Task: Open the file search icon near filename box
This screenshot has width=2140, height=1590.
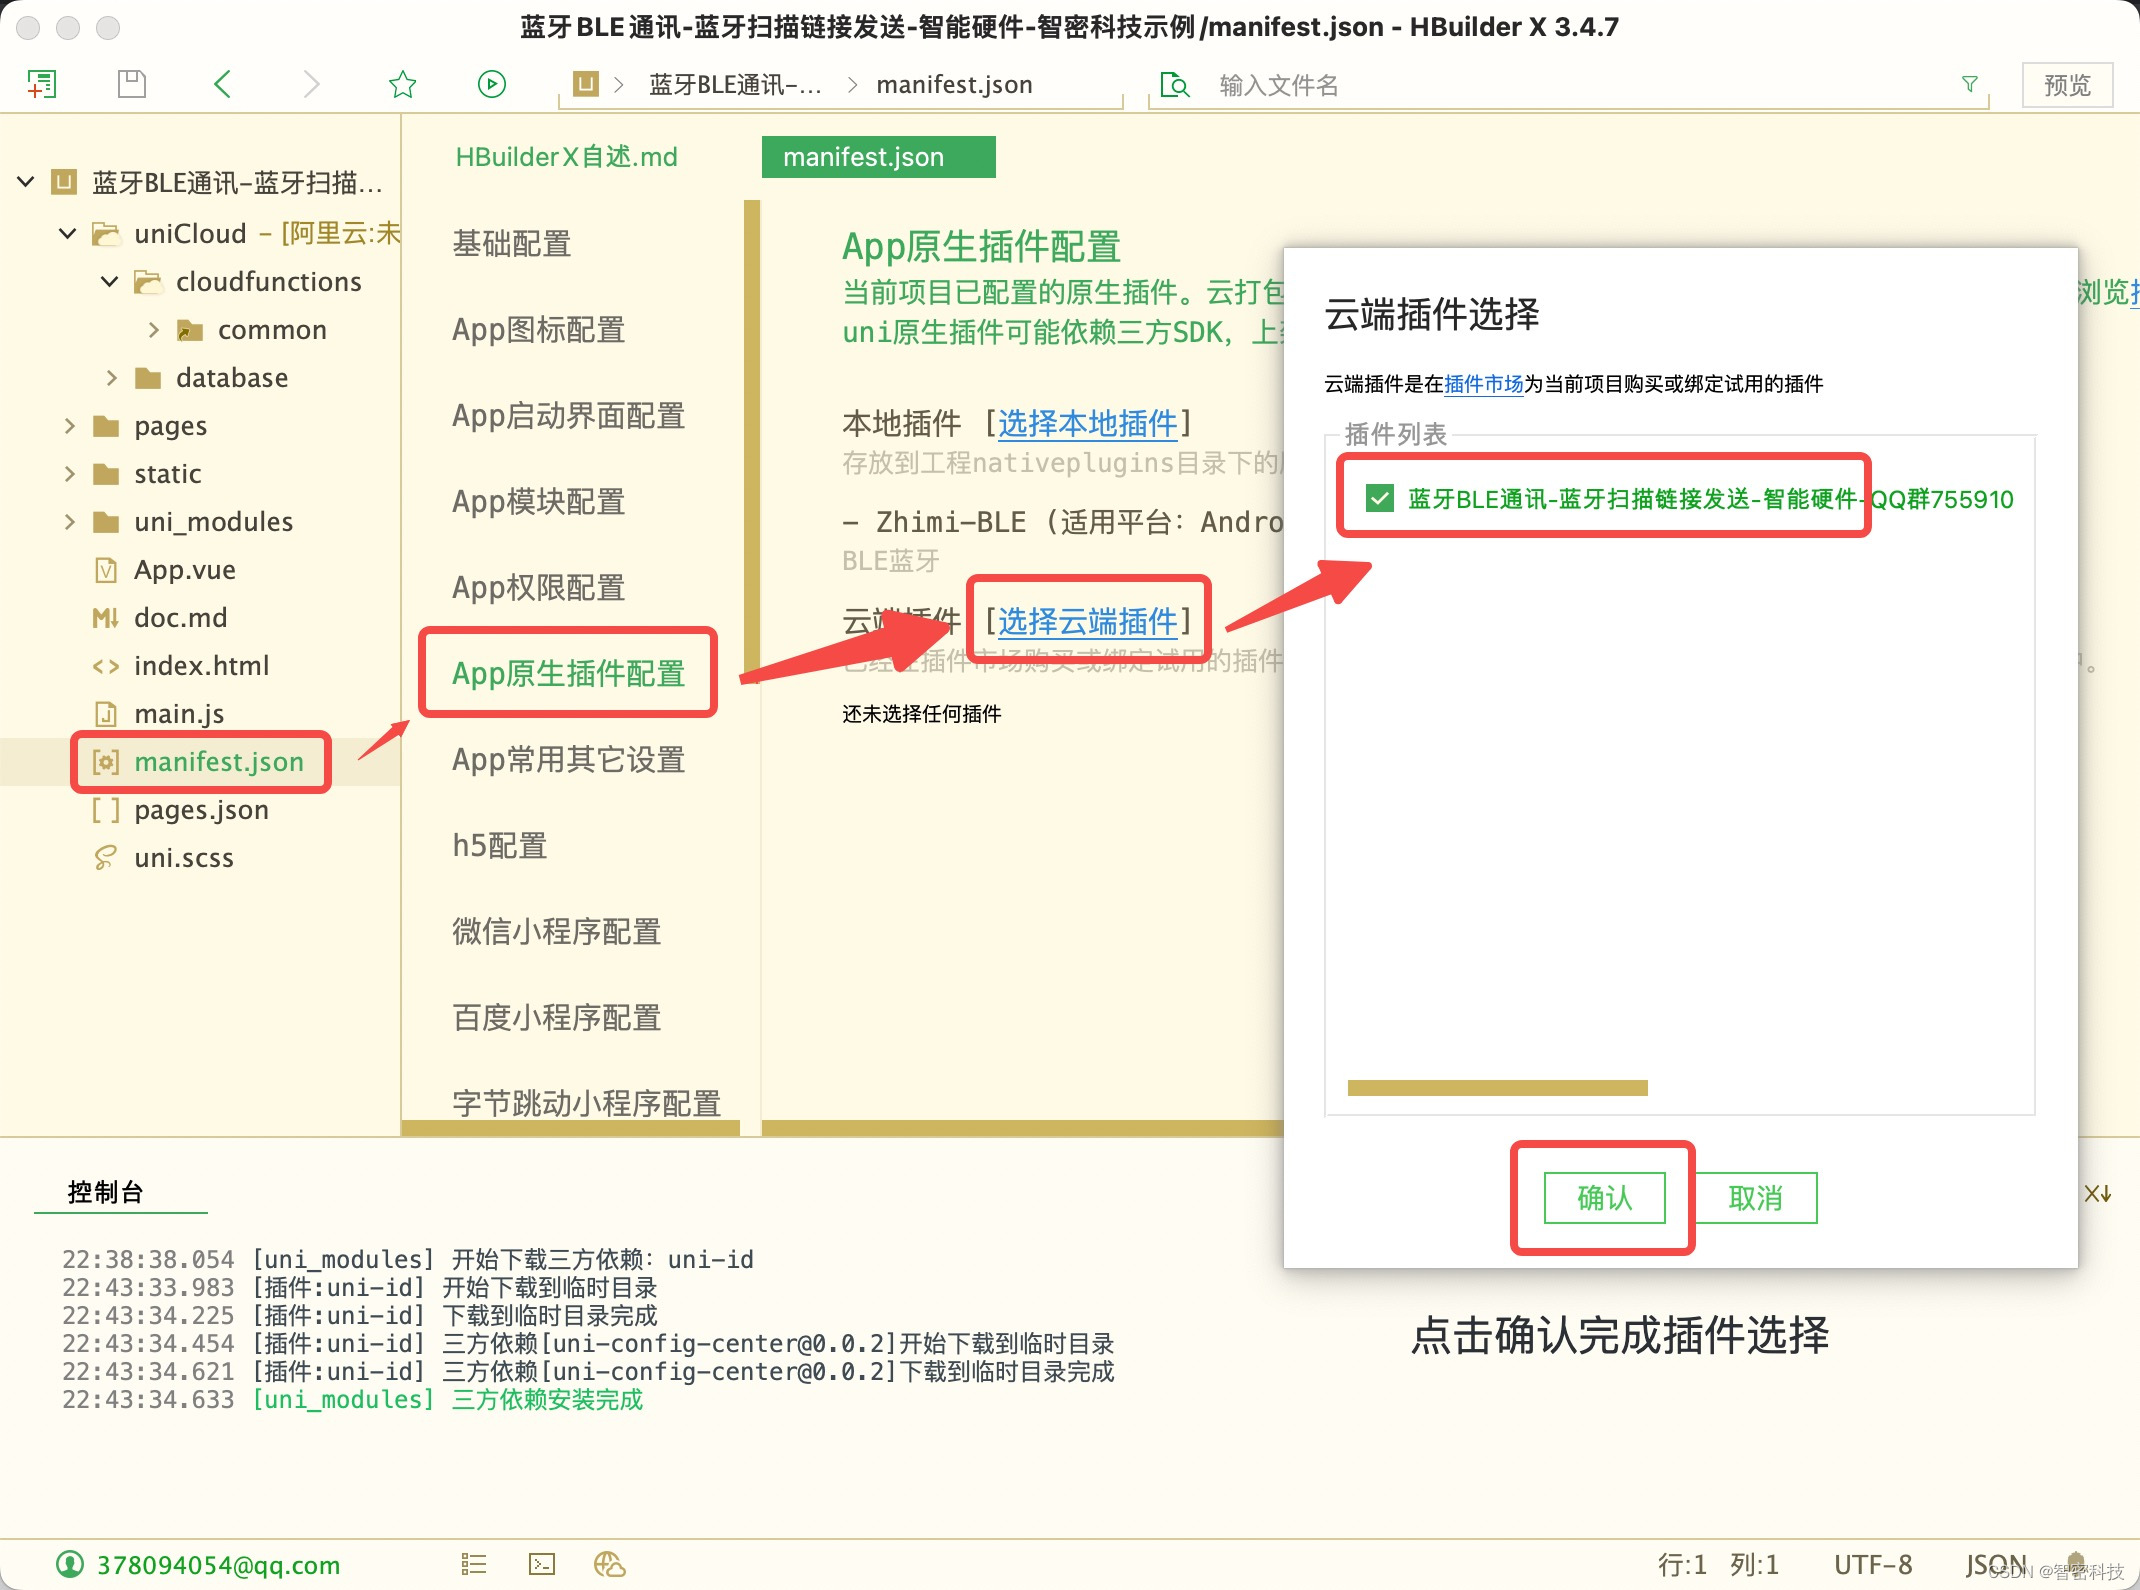Action: [x=1175, y=85]
